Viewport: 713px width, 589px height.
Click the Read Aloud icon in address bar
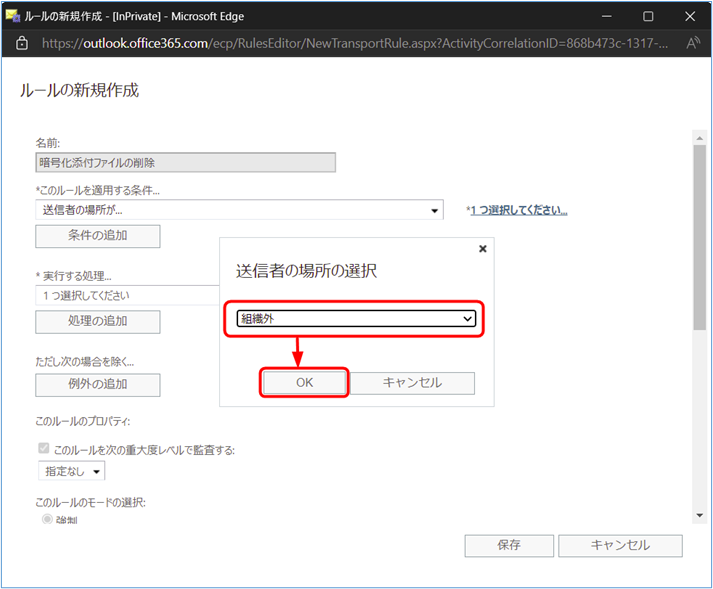pyautogui.click(x=693, y=43)
